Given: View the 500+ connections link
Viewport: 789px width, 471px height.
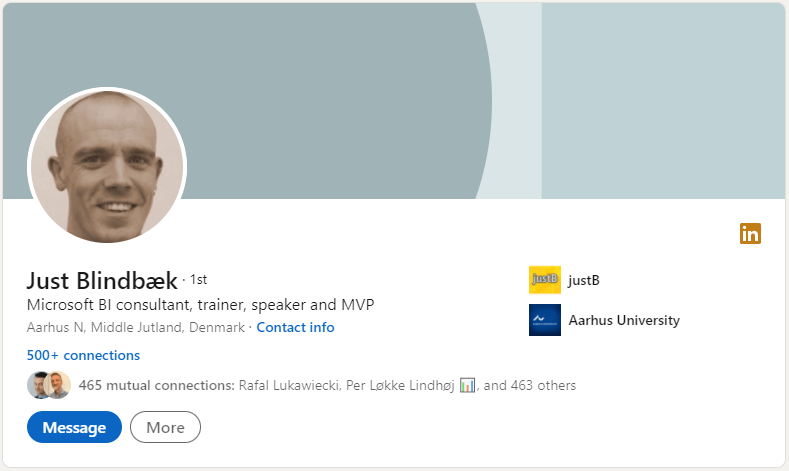Looking at the screenshot, I should tap(83, 355).
